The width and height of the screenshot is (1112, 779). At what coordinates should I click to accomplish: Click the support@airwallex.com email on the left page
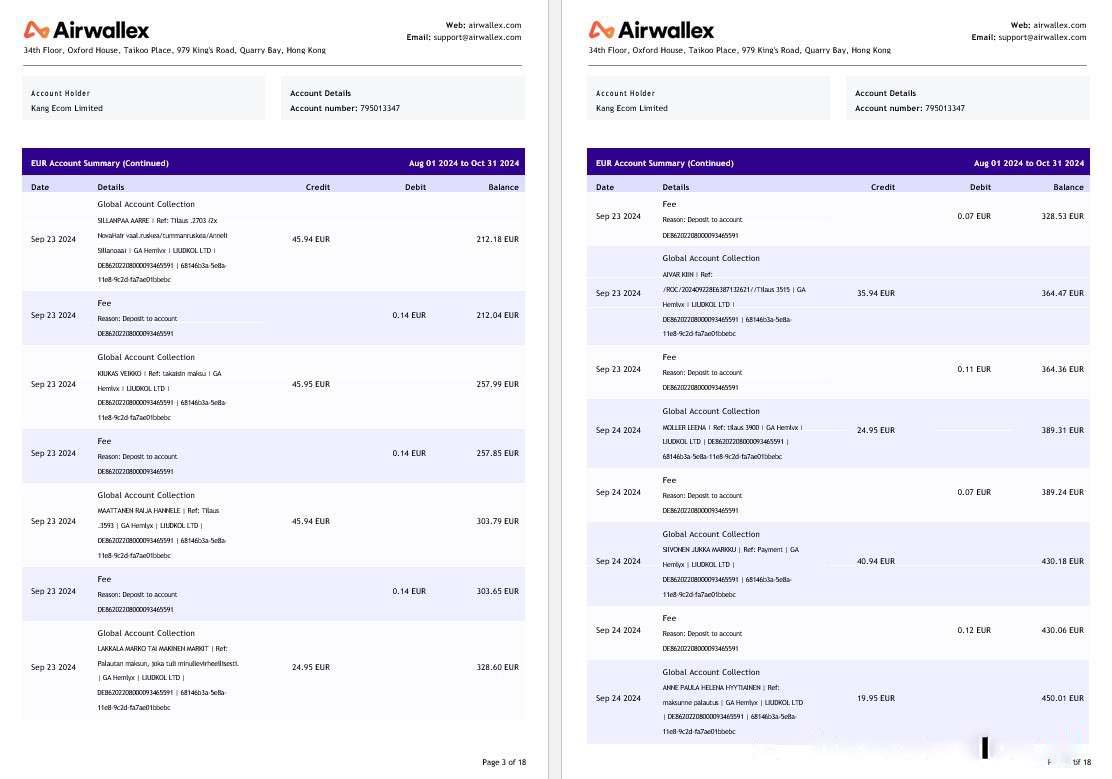tap(477, 37)
